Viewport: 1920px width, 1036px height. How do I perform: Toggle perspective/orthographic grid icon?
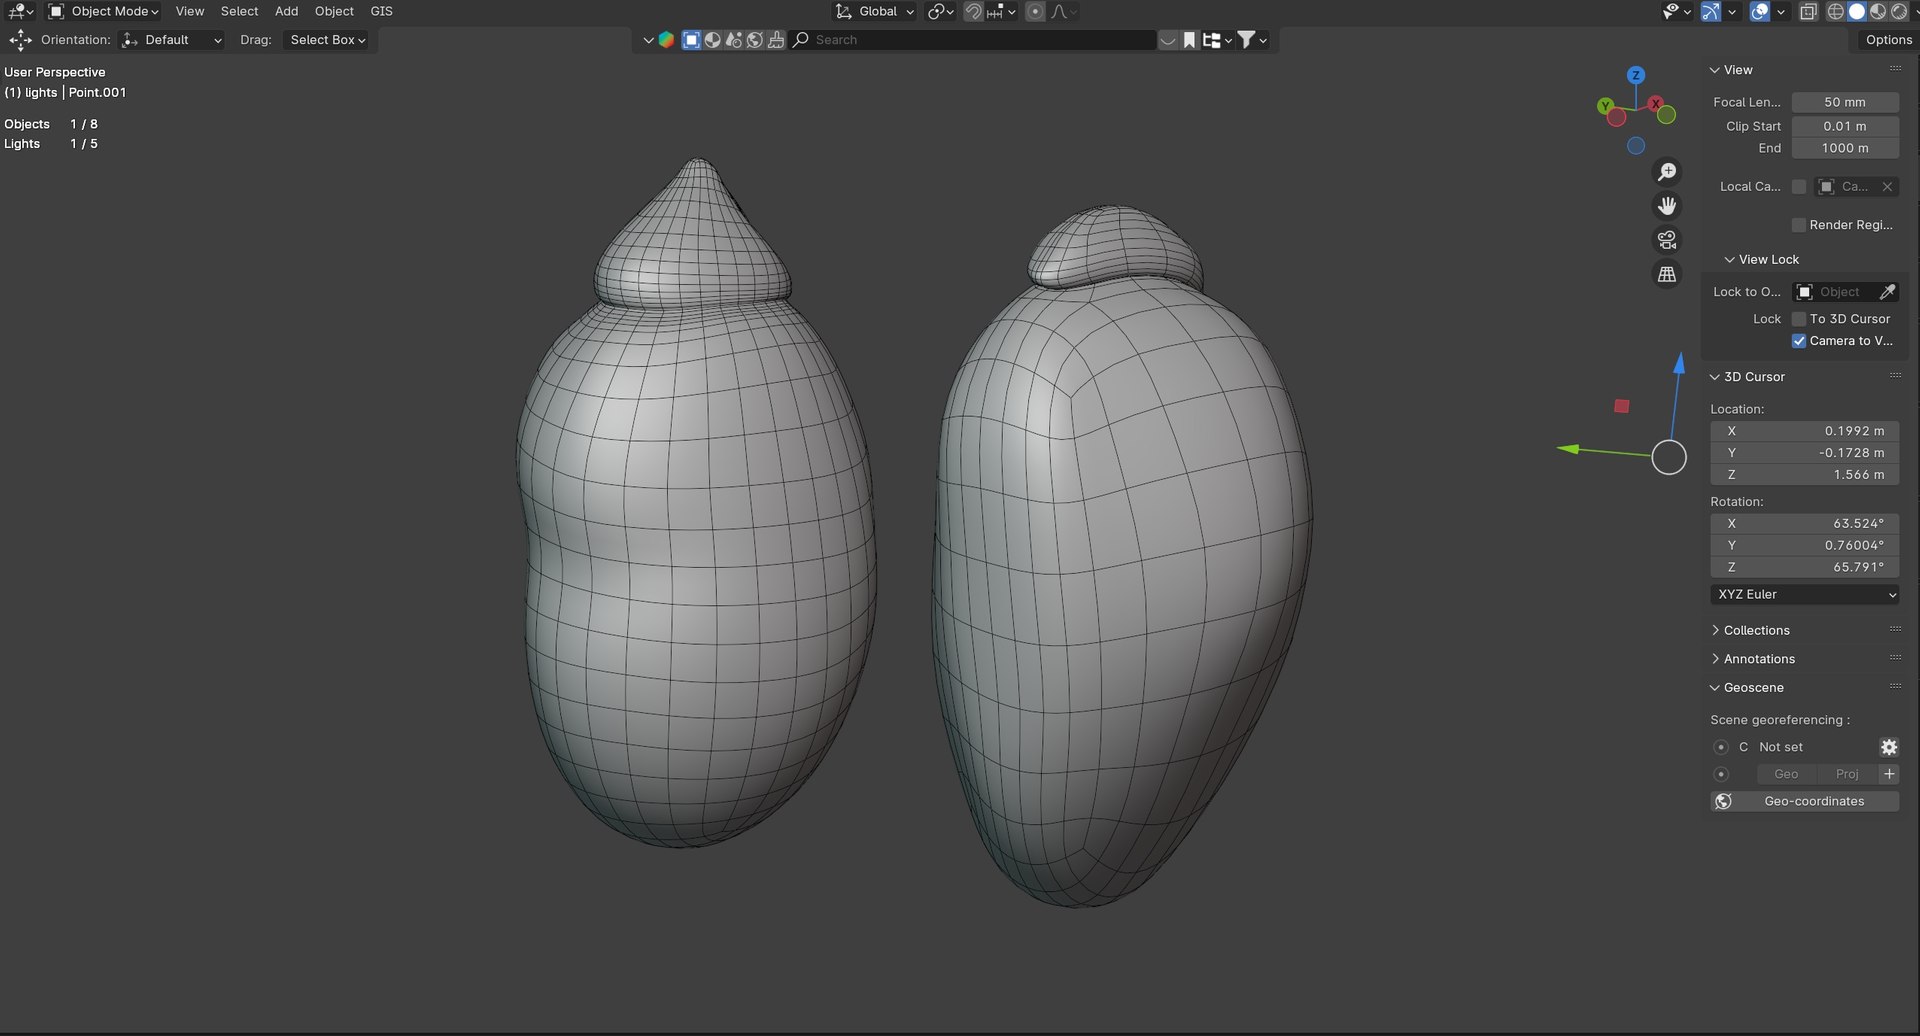coord(1667,274)
